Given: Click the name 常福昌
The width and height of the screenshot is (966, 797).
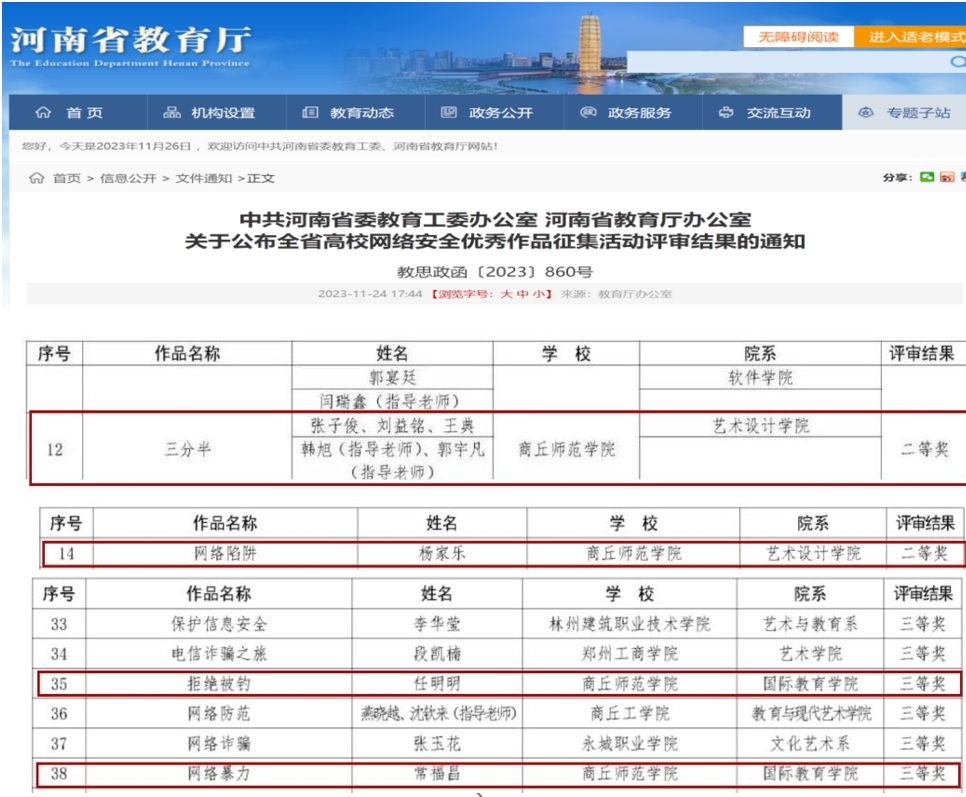Looking at the screenshot, I should [437, 774].
